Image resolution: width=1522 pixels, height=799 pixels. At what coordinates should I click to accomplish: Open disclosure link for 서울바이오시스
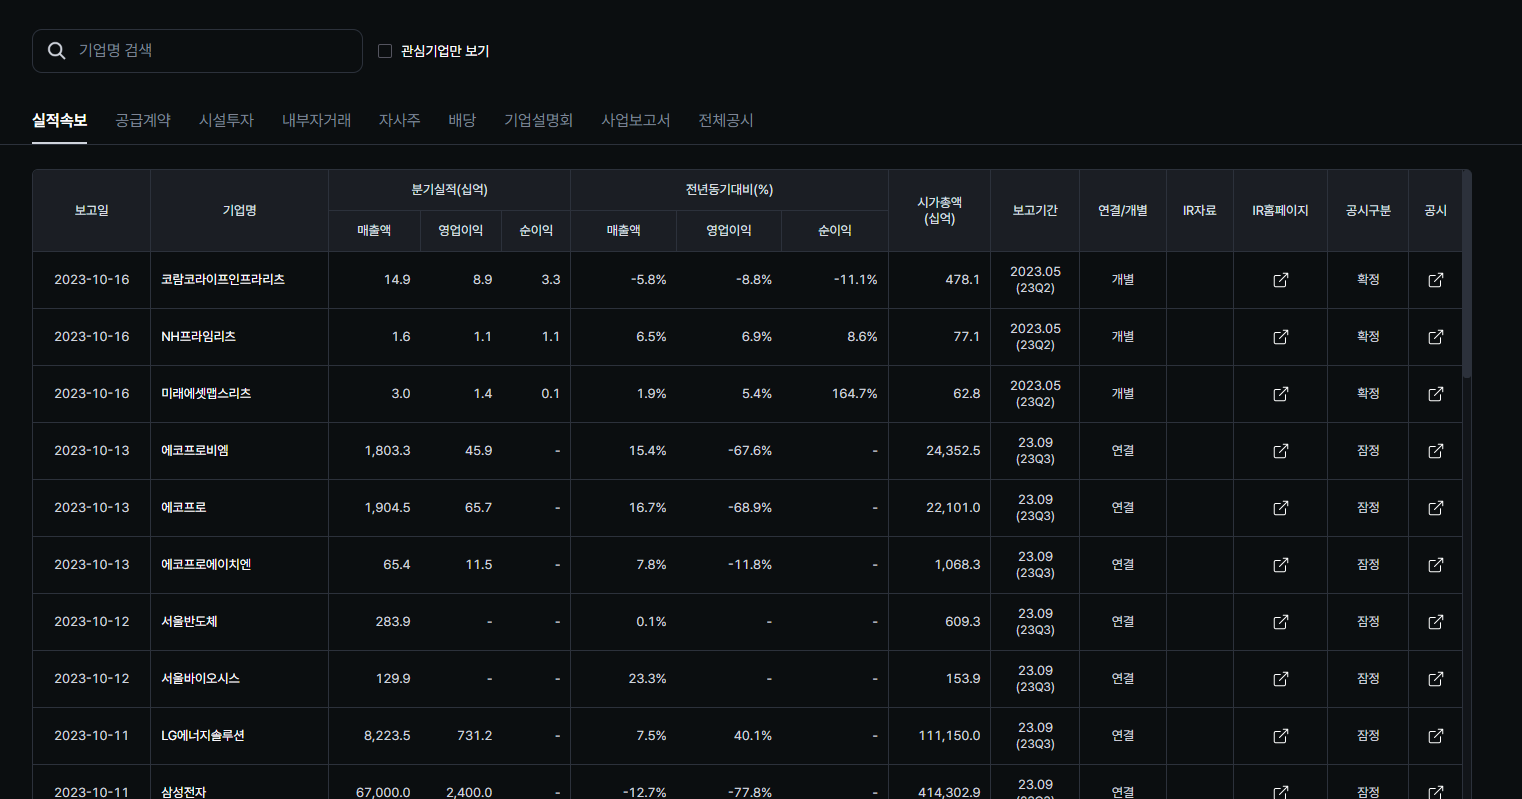pos(1436,679)
